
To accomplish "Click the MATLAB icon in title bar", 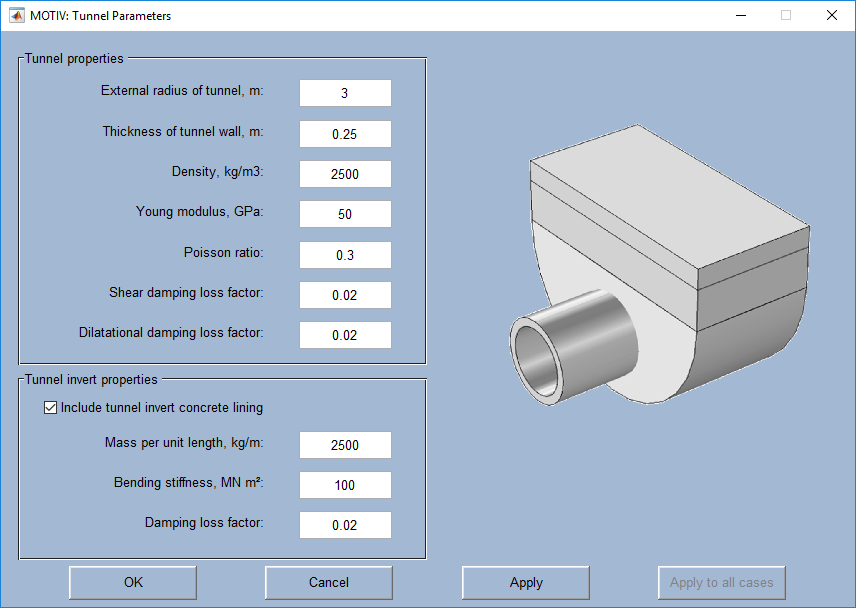I will click(x=17, y=15).
